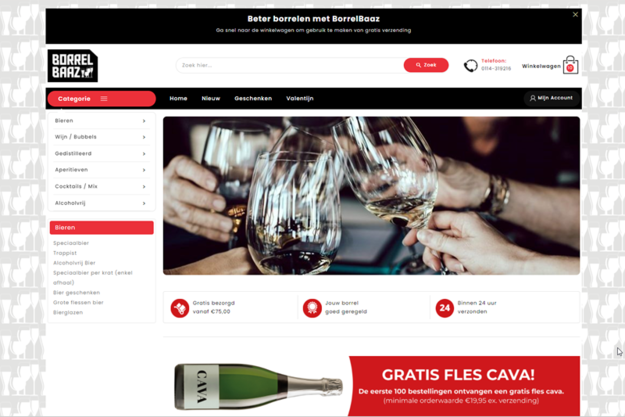Click the hamburger icon beside Categorie
This screenshot has width=625, height=417.
click(104, 98)
